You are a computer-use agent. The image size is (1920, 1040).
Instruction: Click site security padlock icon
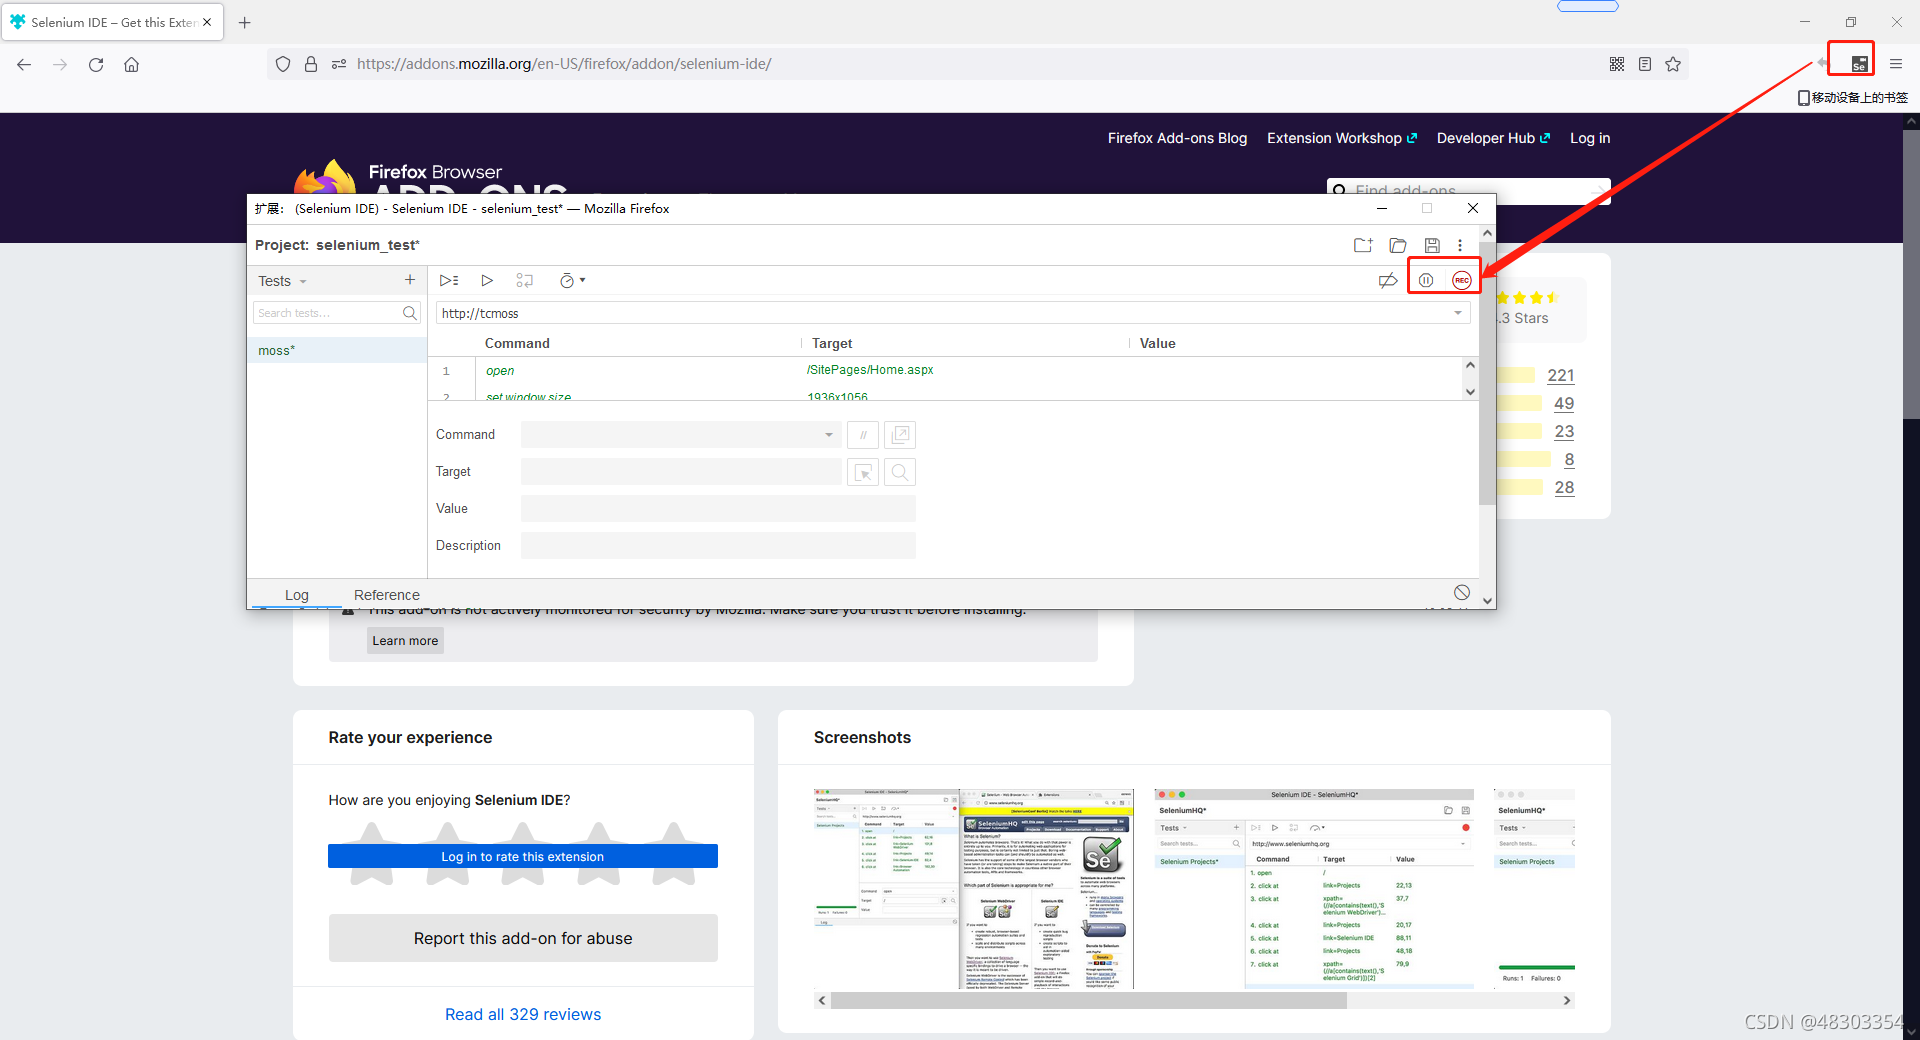point(311,64)
